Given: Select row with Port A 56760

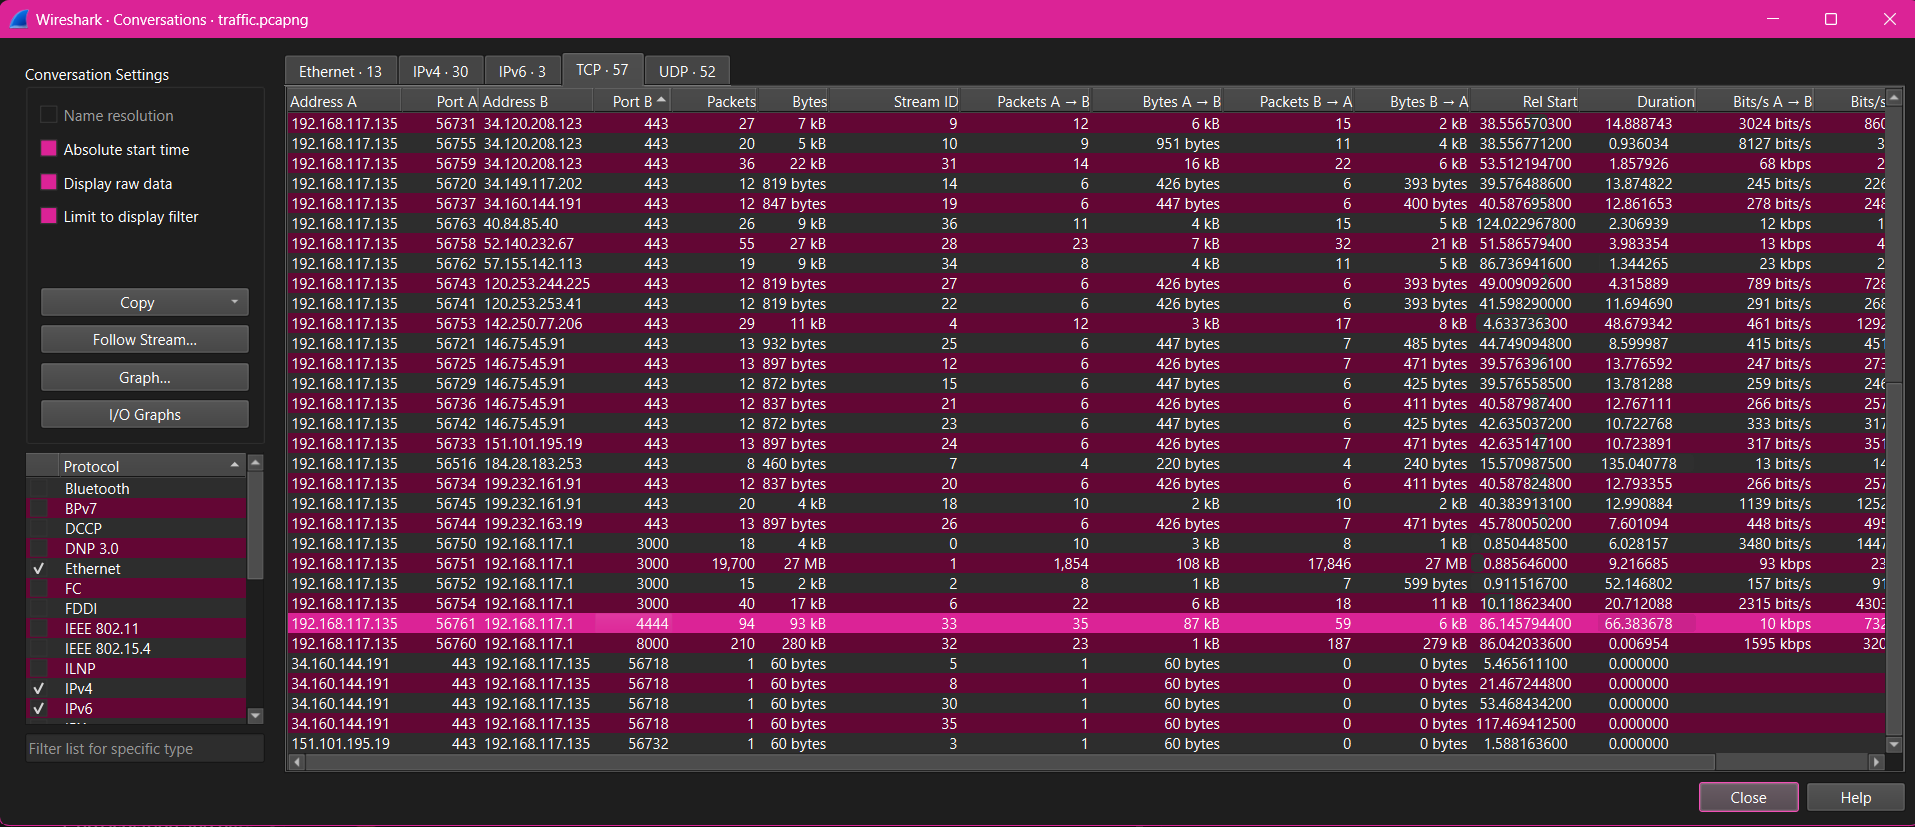Looking at the screenshot, I should point(1086,643).
